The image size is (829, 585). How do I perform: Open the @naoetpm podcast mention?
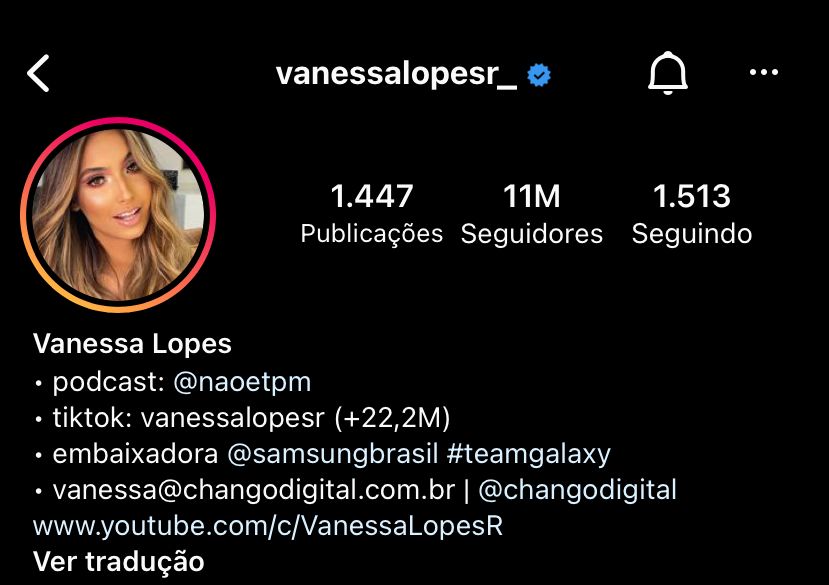click(x=242, y=382)
